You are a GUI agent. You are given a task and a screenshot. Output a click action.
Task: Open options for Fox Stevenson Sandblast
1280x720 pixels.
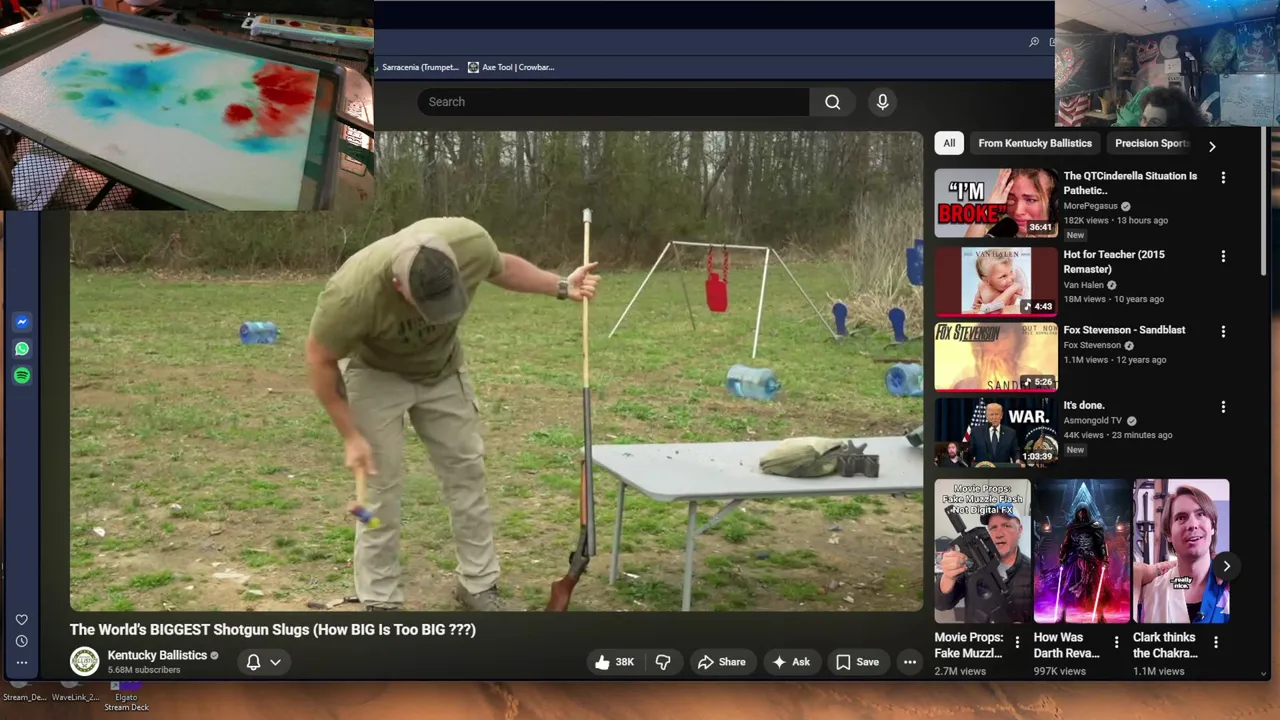click(1223, 331)
